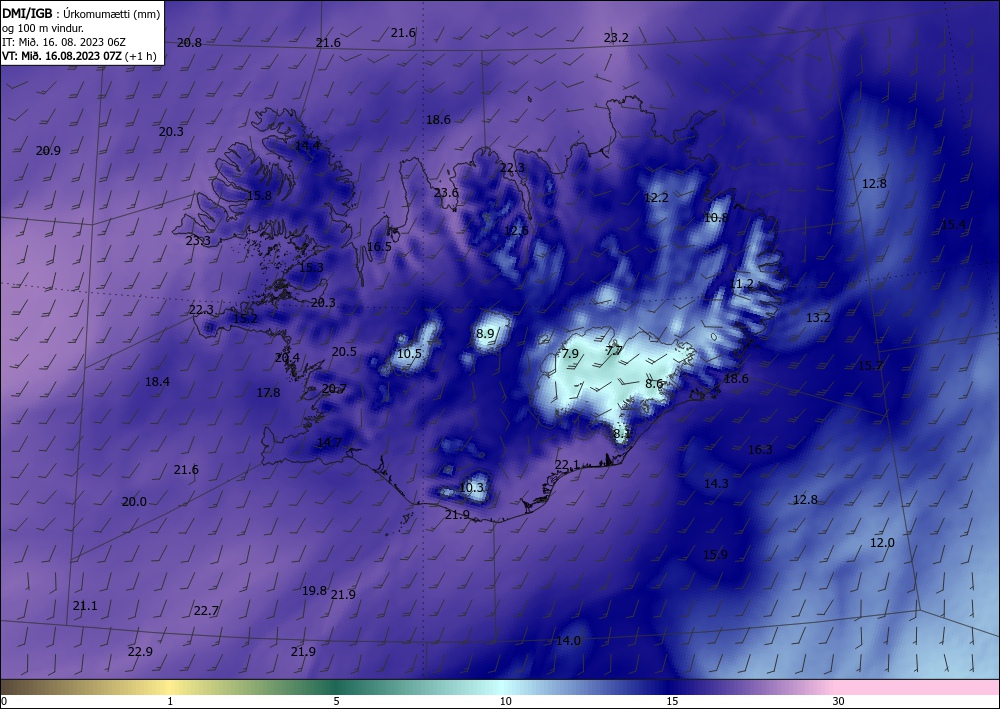Select the color scale label 30
Image resolution: width=1000 pixels, height=709 pixels.
tap(839, 701)
